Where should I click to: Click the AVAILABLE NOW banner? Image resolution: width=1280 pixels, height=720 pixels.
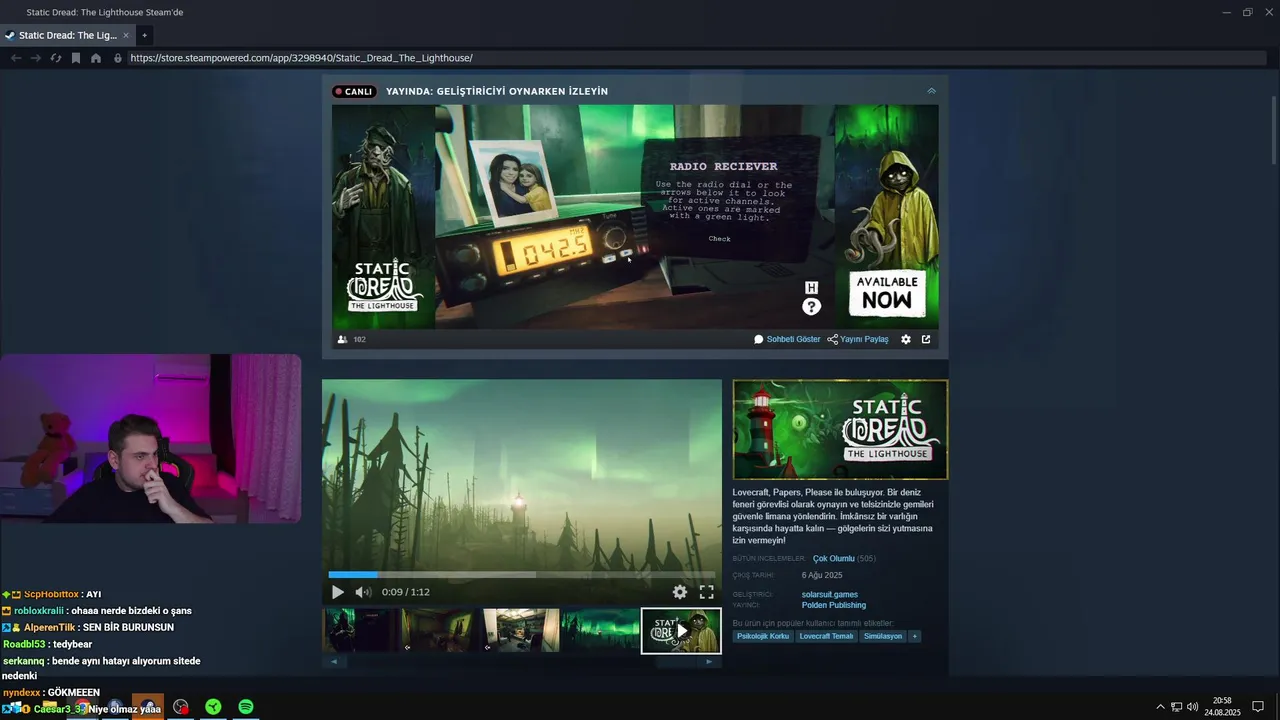coord(887,292)
